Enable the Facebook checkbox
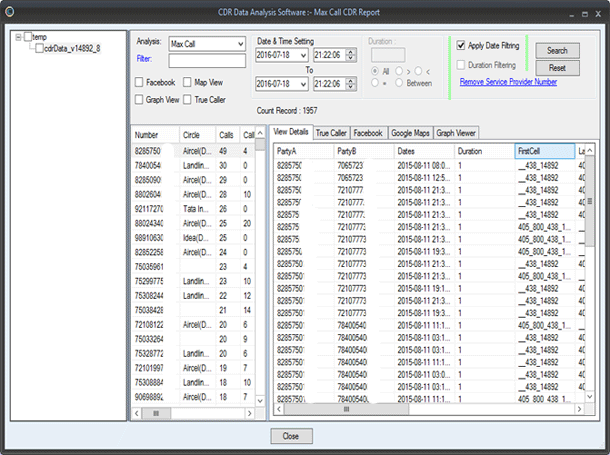 click(x=139, y=82)
